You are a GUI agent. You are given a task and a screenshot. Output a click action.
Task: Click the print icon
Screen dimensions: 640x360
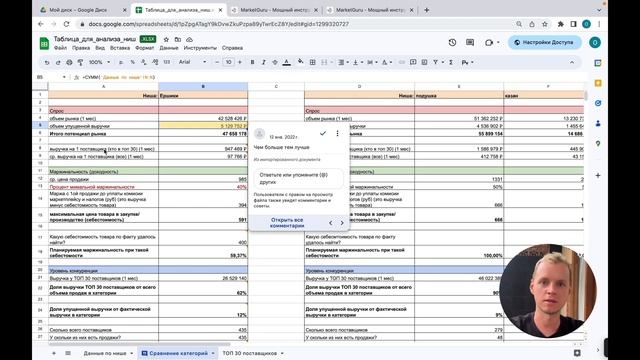click(x=69, y=62)
